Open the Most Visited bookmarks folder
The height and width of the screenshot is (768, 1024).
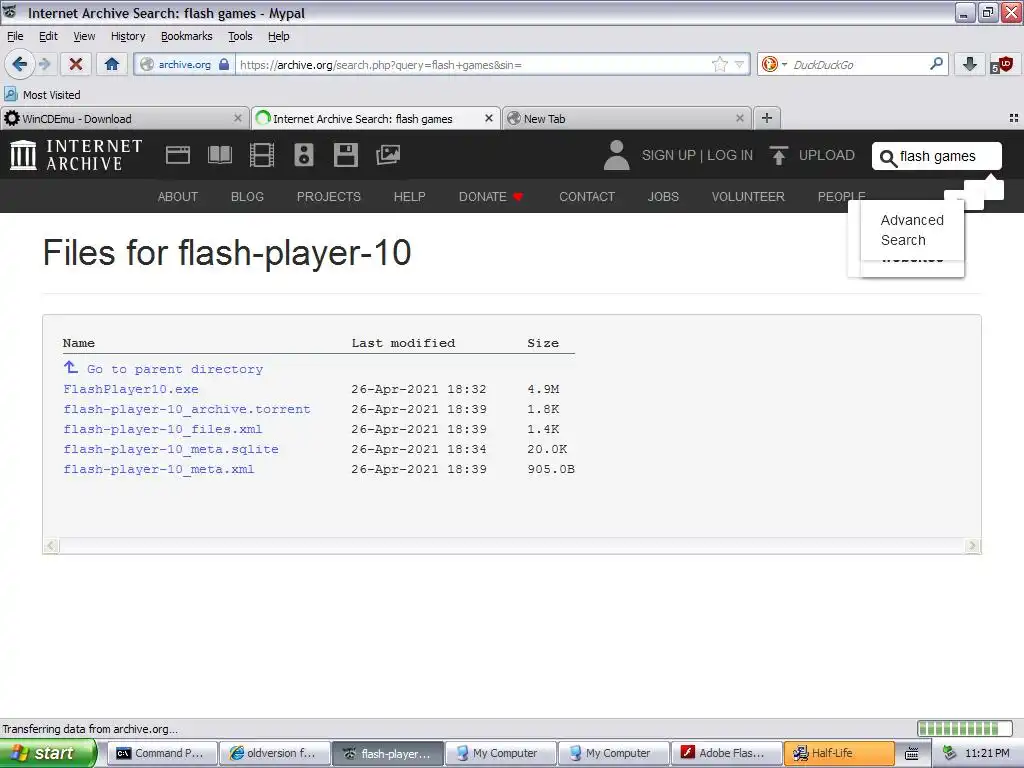pyautogui.click(x=42, y=95)
